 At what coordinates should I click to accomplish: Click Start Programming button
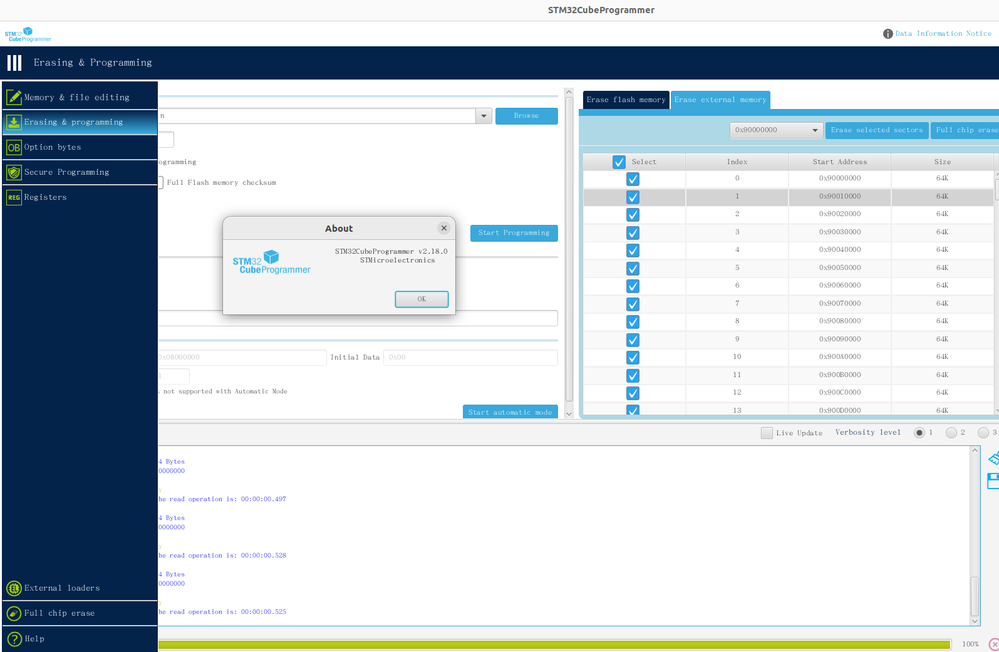514,233
